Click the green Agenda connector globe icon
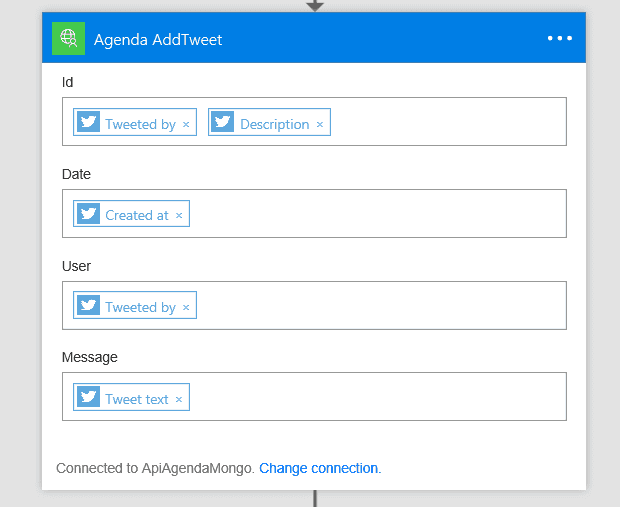The image size is (620, 507). [x=68, y=38]
